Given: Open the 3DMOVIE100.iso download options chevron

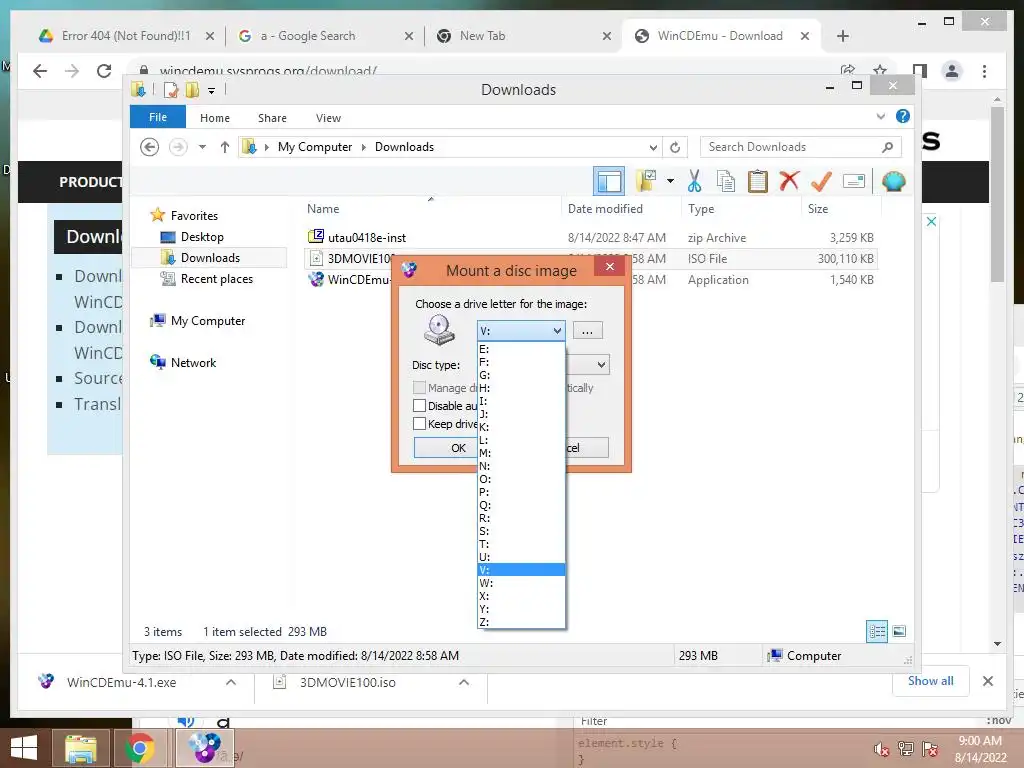Looking at the screenshot, I should 464,682.
